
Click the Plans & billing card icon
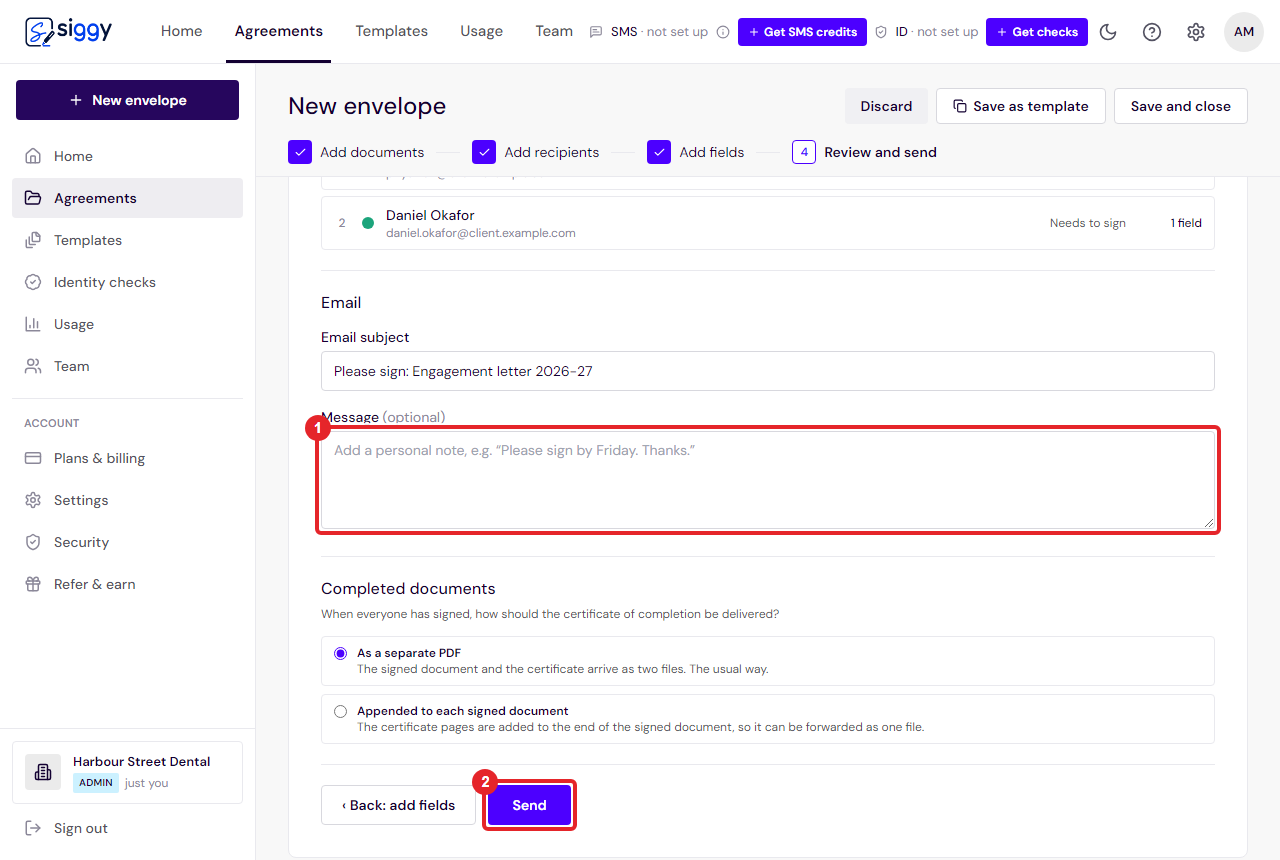pyautogui.click(x=33, y=458)
